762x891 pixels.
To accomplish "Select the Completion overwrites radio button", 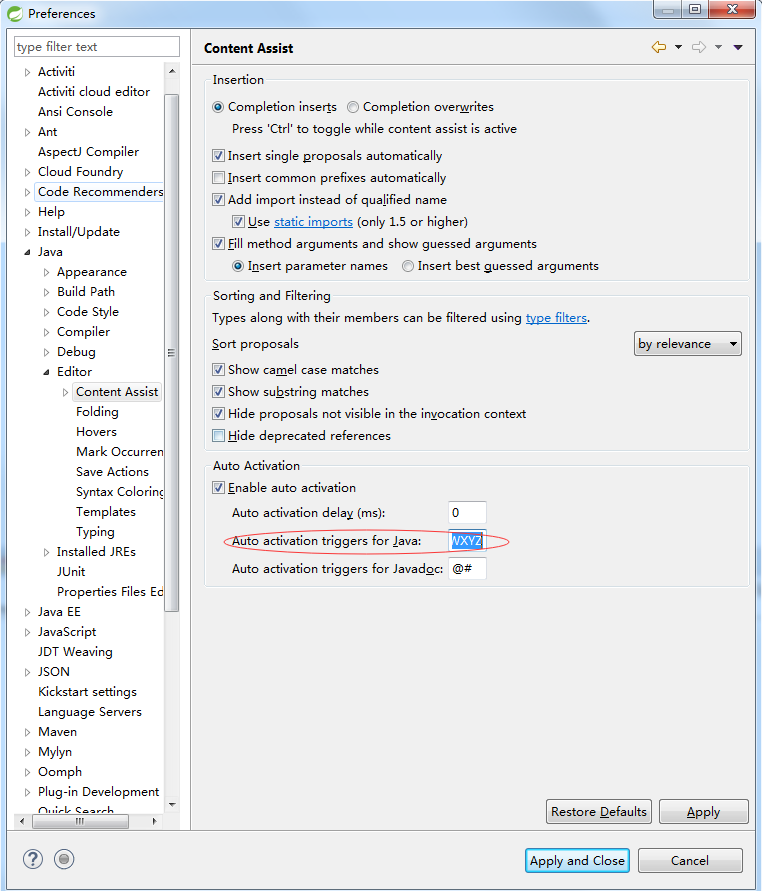I will pyautogui.click(x=353, y=107).
